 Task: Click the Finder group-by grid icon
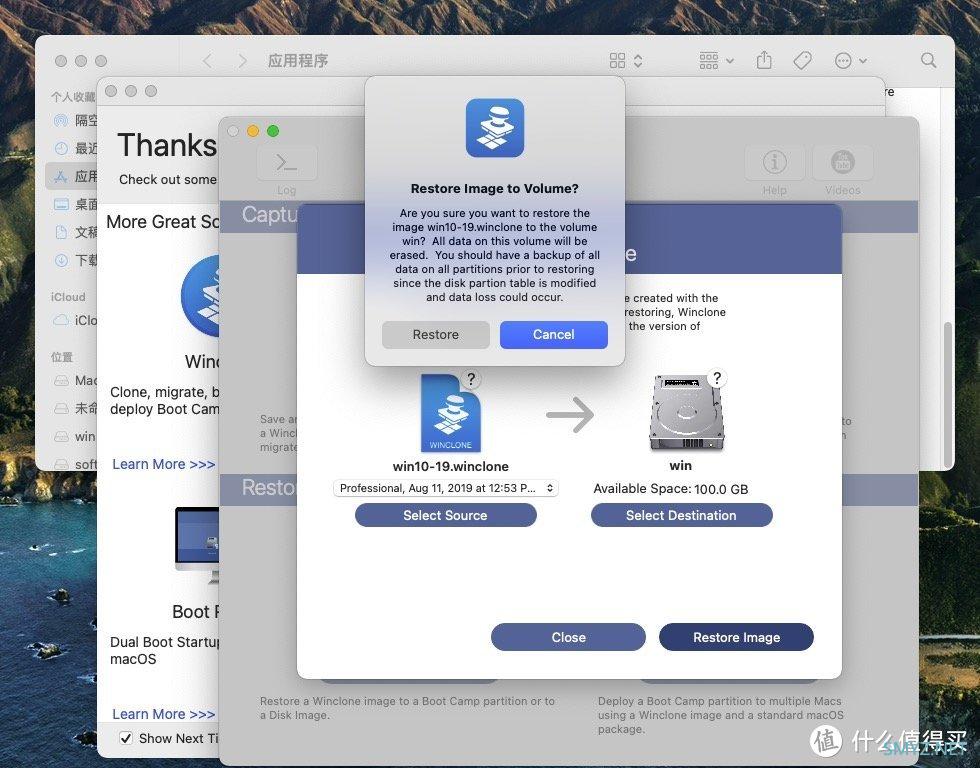[x=709, y=61]
